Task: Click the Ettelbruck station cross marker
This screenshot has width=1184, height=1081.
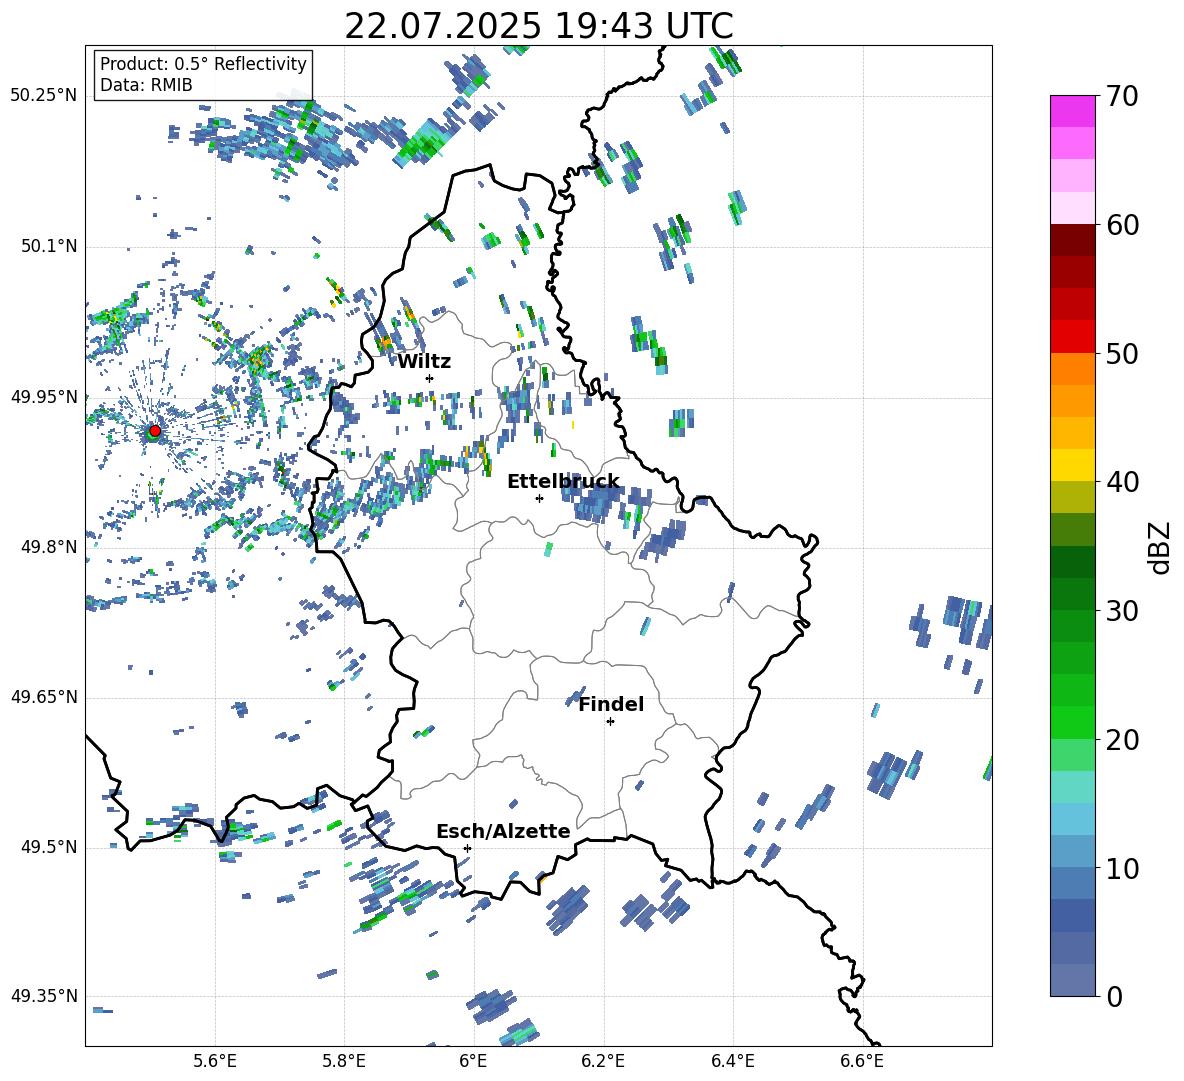Action: coord(539,498)
